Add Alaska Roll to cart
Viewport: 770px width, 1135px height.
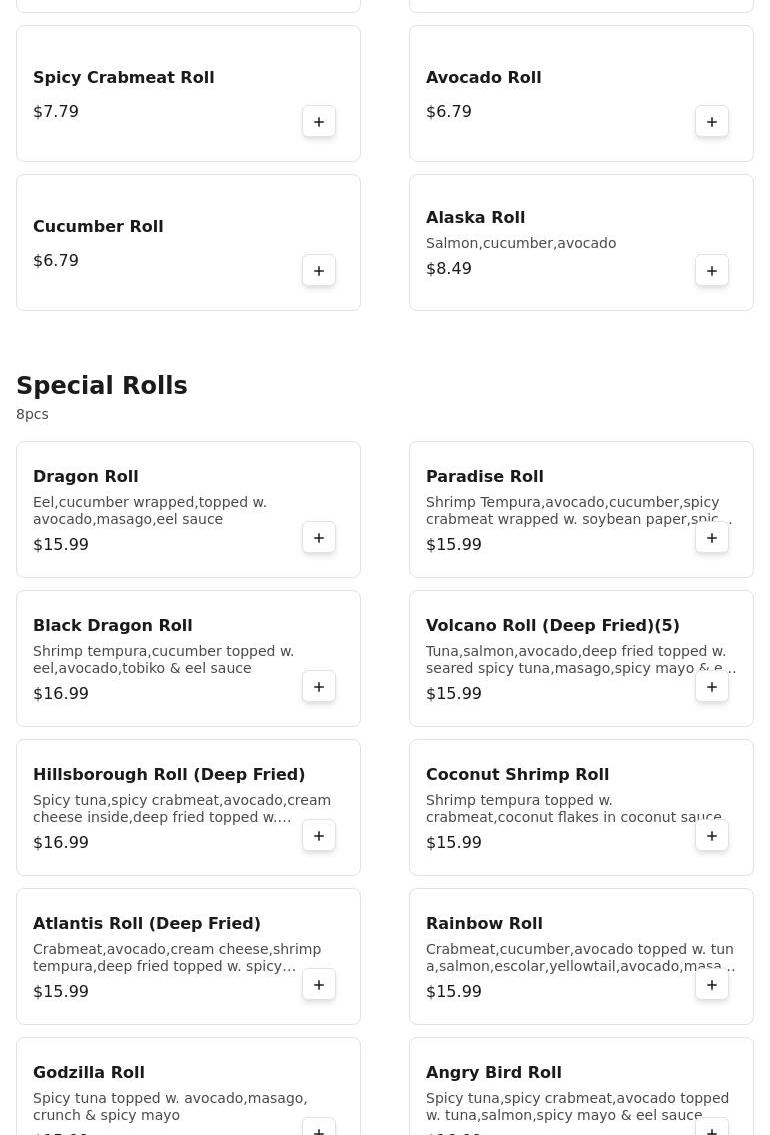click(x=712, y=271)
